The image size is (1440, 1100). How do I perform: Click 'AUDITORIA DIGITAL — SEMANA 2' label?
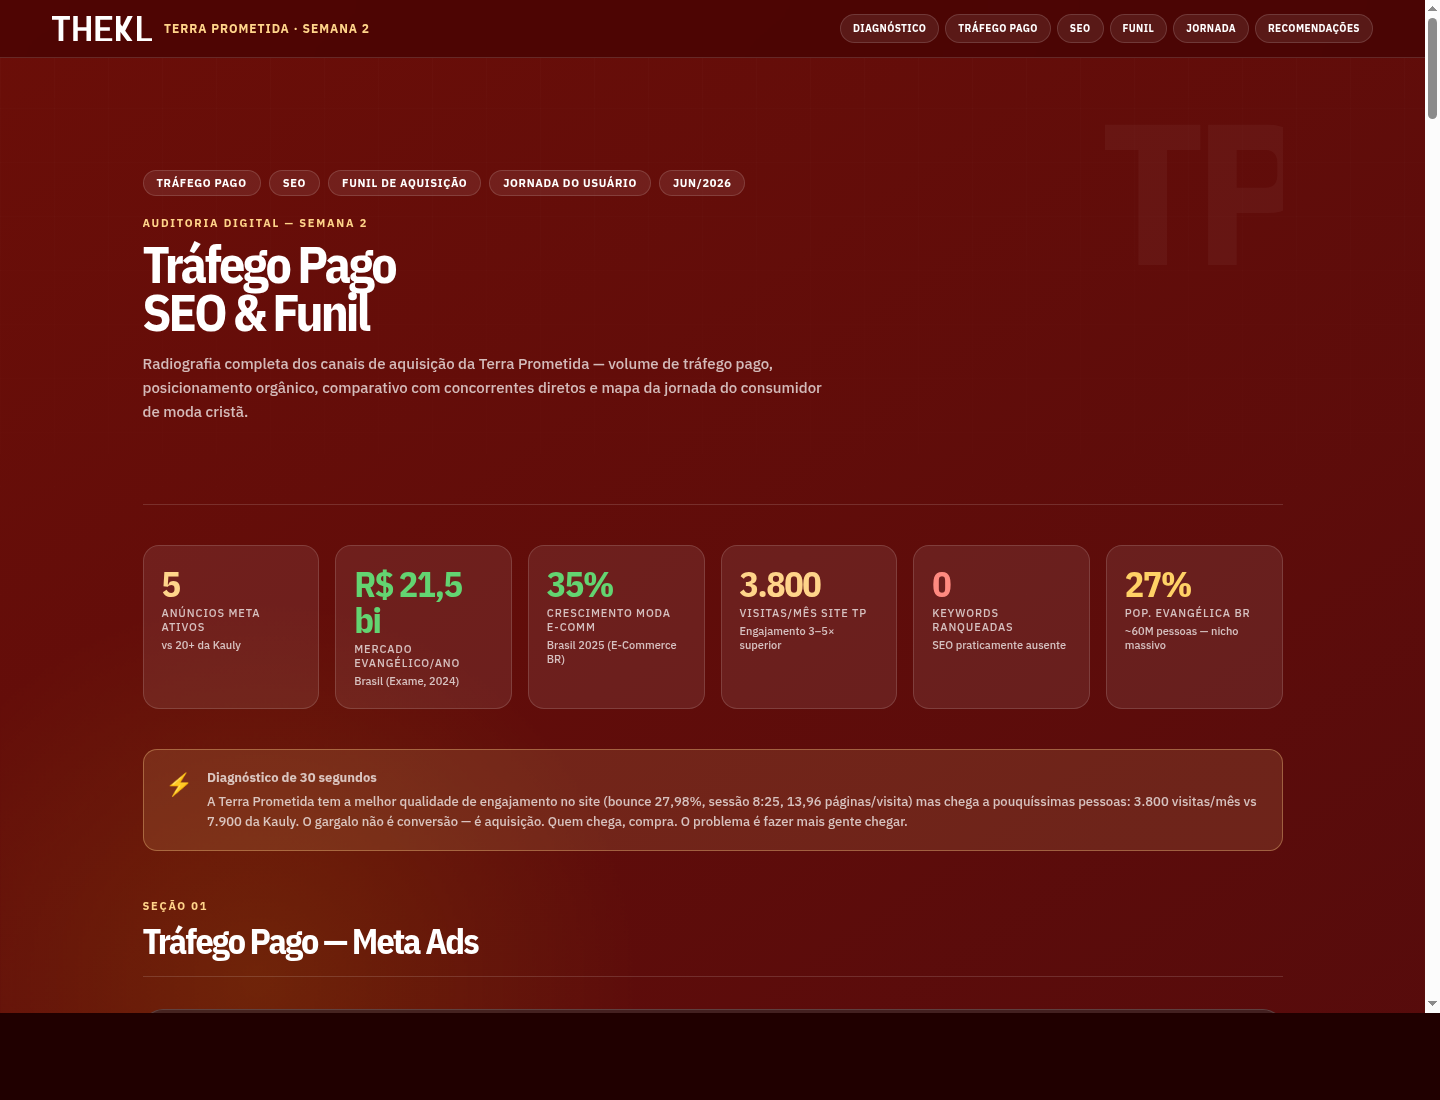[x=255, y=223]
